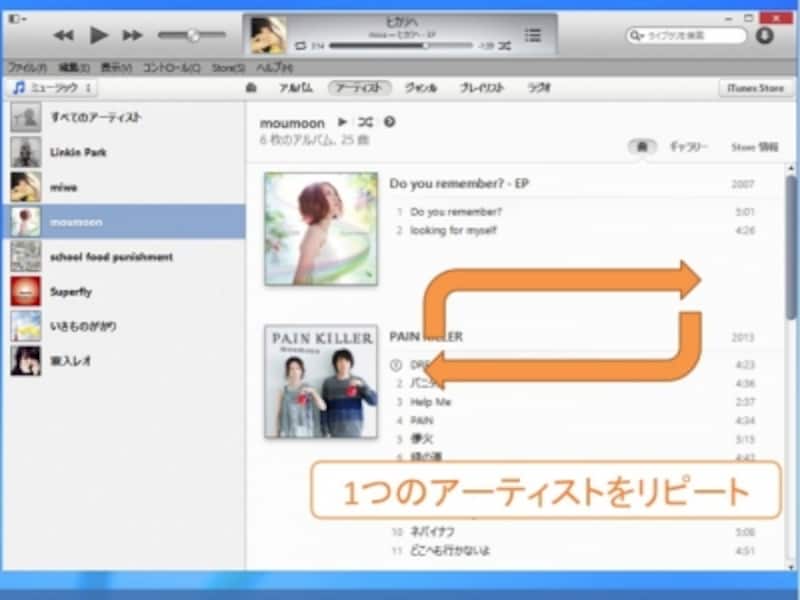Click Do you remember? EP album cover
This screenshot has height=600, width=800.
tap(321, 229)
